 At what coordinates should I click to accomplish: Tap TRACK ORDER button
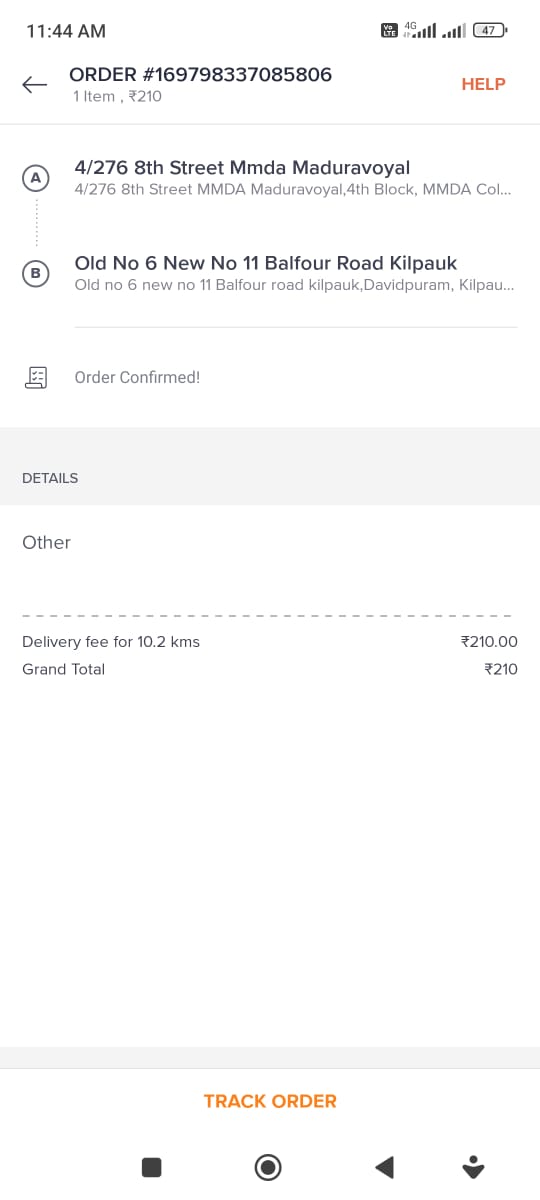(x=270, y=1101)
